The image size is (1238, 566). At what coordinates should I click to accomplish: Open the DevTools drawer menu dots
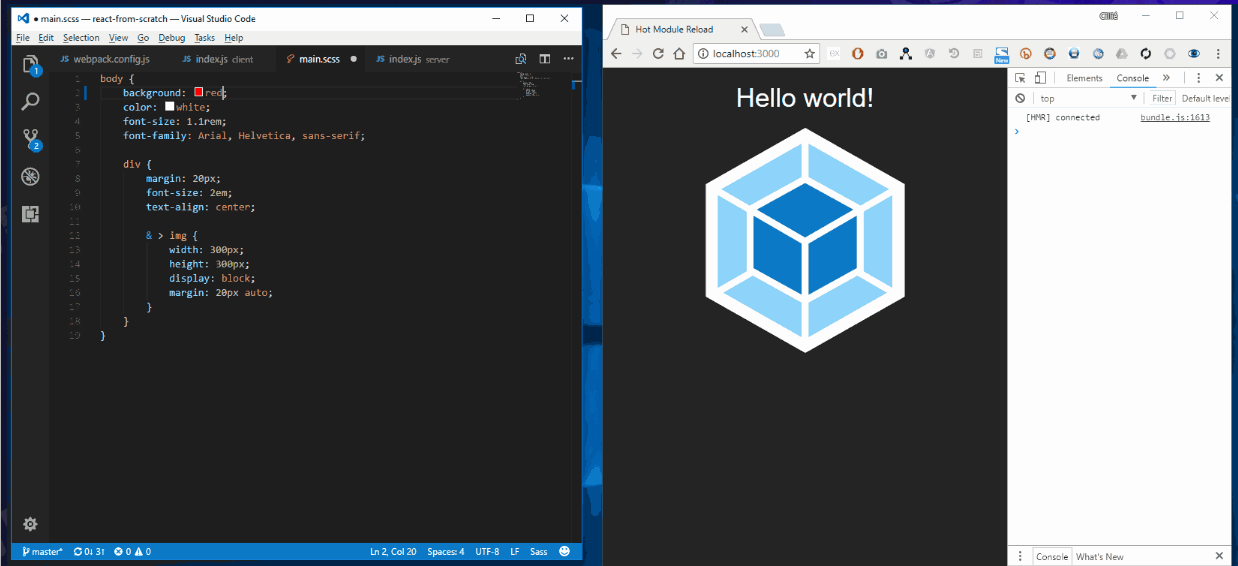[1020, 556]
